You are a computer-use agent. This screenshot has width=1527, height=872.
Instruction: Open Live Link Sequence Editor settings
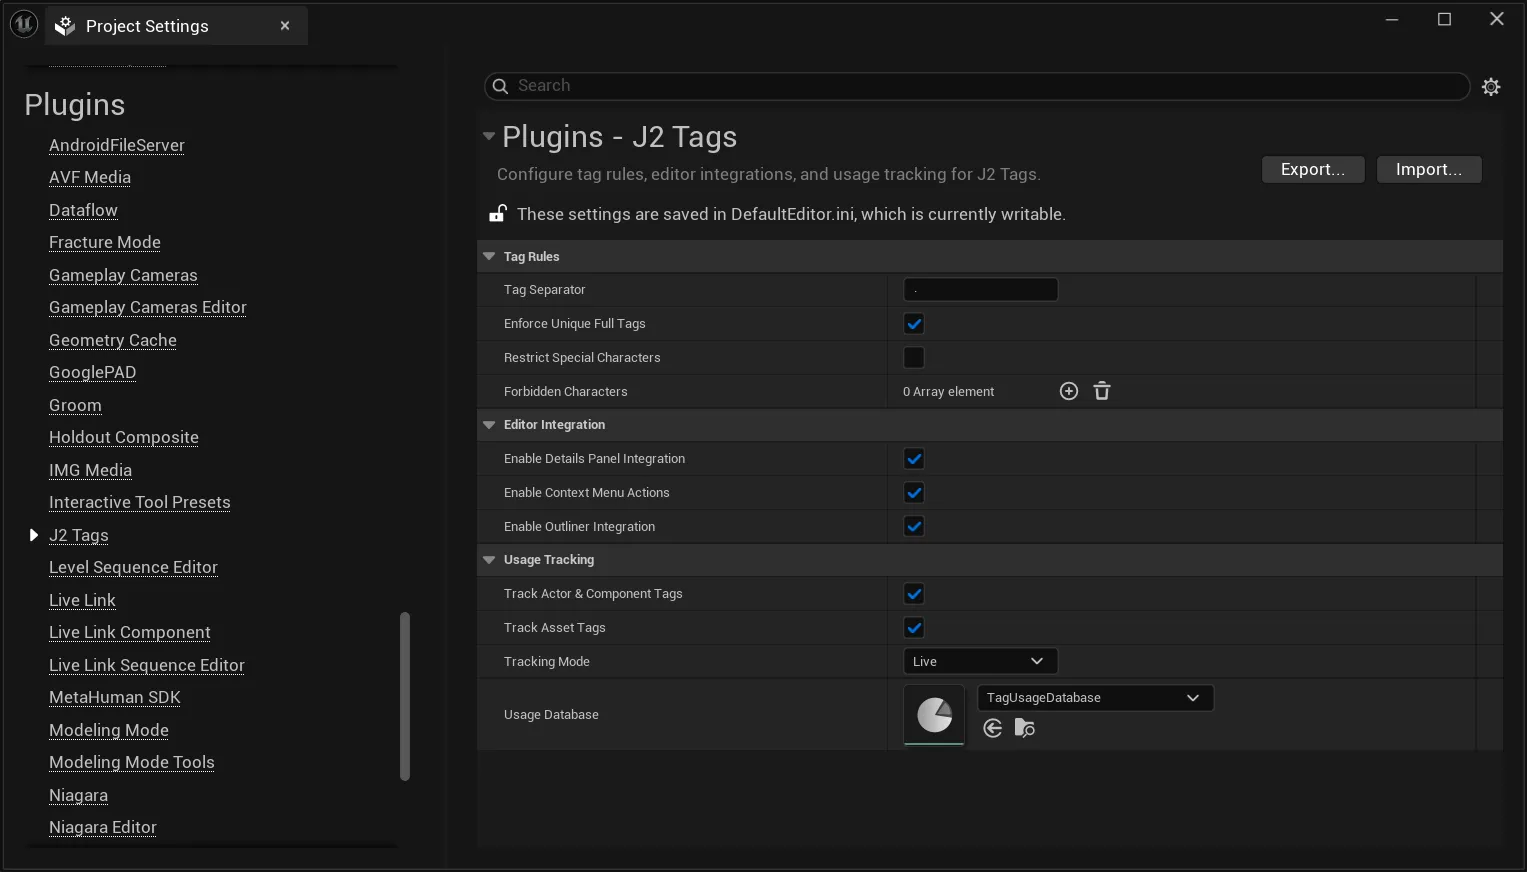click(x=147, y=665)
